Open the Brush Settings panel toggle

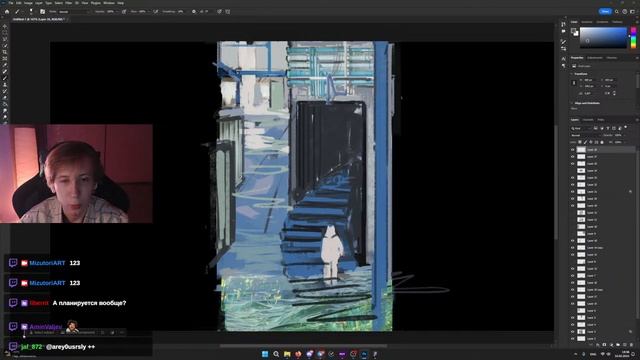[42, 11]
